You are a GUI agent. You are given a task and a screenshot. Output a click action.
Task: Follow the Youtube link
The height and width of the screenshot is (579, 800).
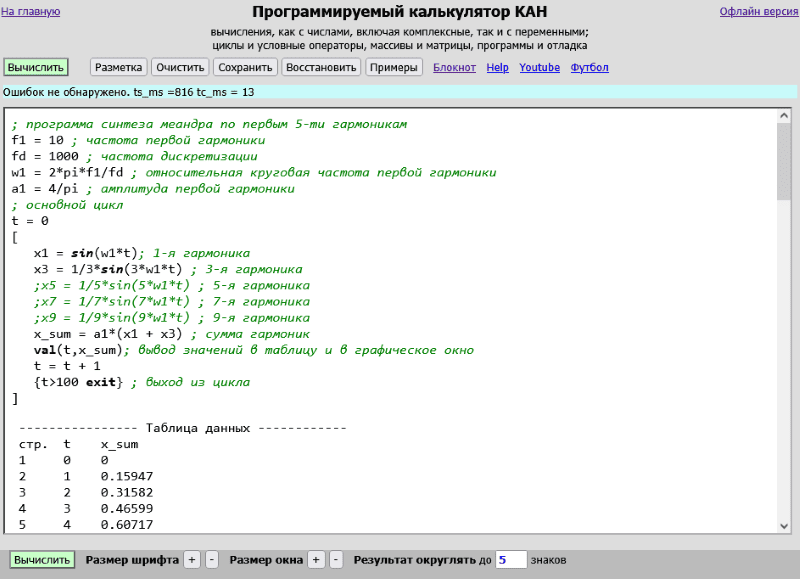539,68
